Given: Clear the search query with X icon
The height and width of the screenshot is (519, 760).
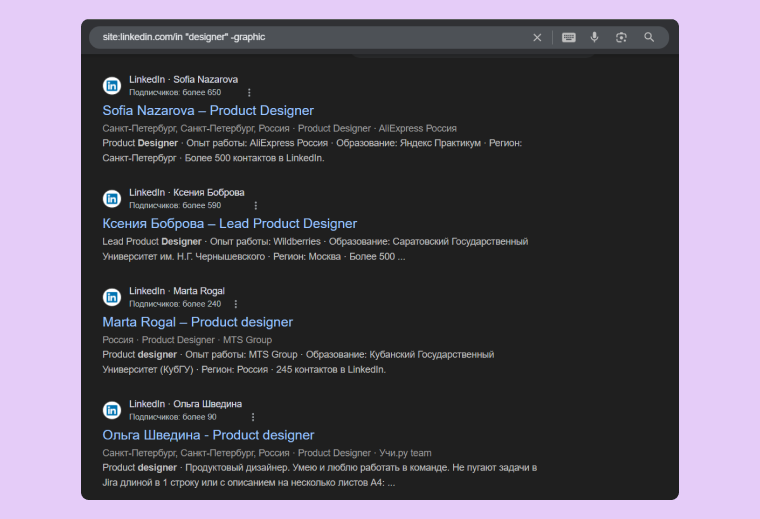Looking at the screenshot, I should click(537, 37).
